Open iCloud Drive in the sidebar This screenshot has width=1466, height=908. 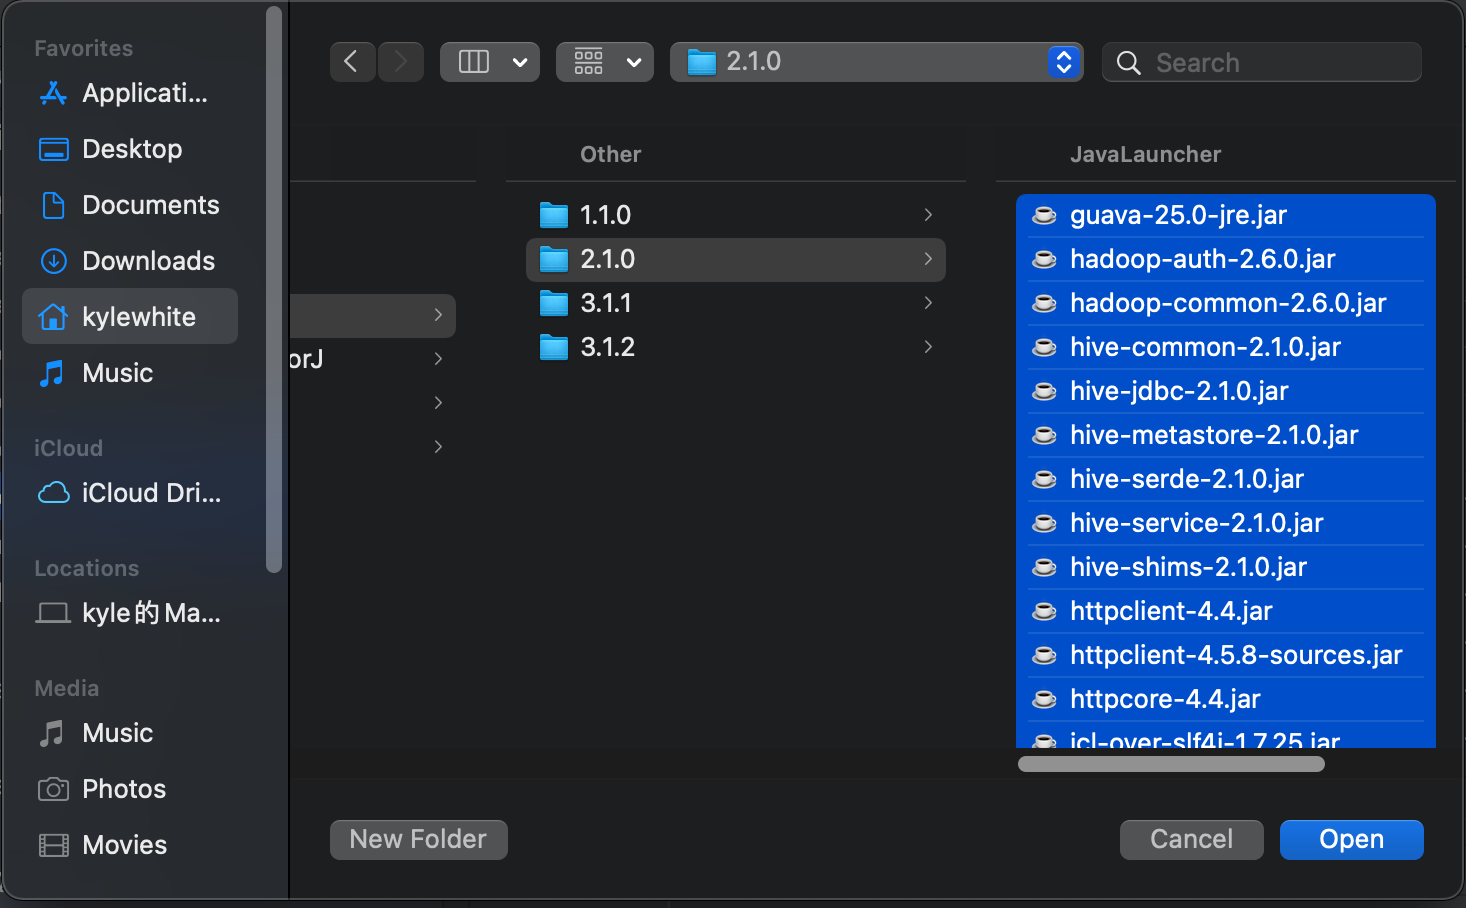coord(130,493)
